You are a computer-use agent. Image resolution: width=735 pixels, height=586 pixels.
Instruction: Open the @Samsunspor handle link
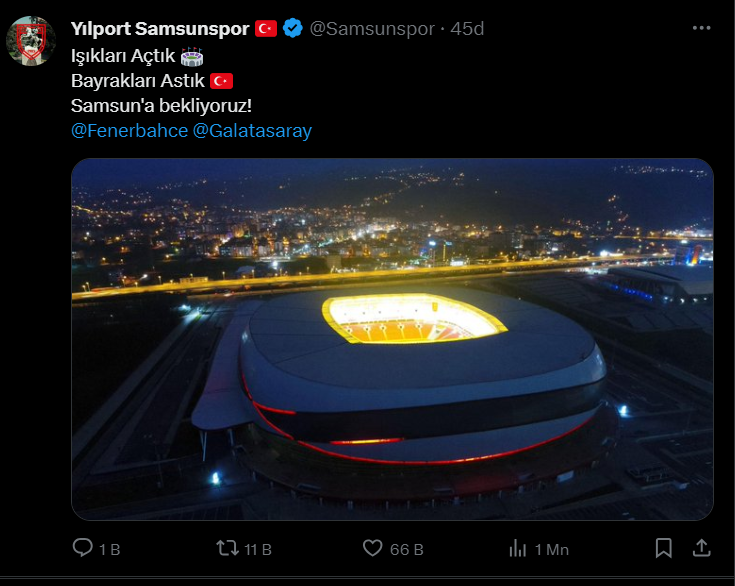[x=372, y=29]
